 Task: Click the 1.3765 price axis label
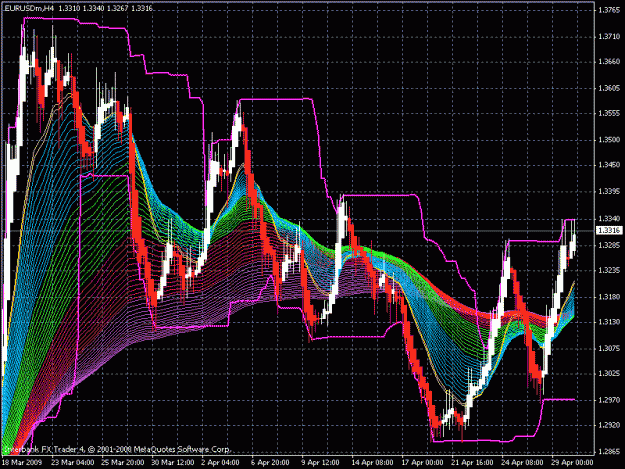point(609,10)
